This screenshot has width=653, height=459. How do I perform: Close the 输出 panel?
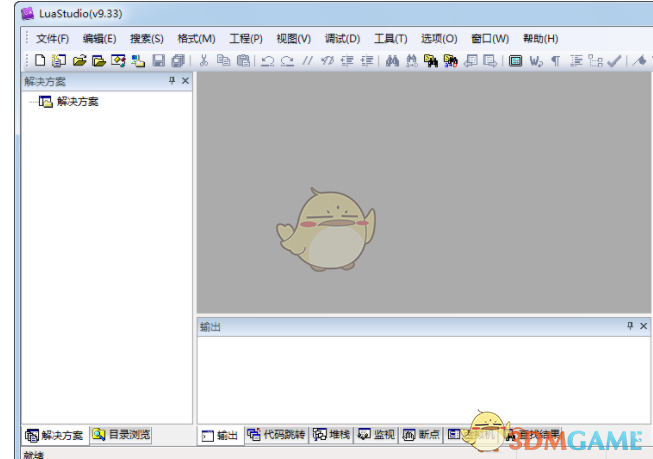pyautogui.click(x=643, y=326)
